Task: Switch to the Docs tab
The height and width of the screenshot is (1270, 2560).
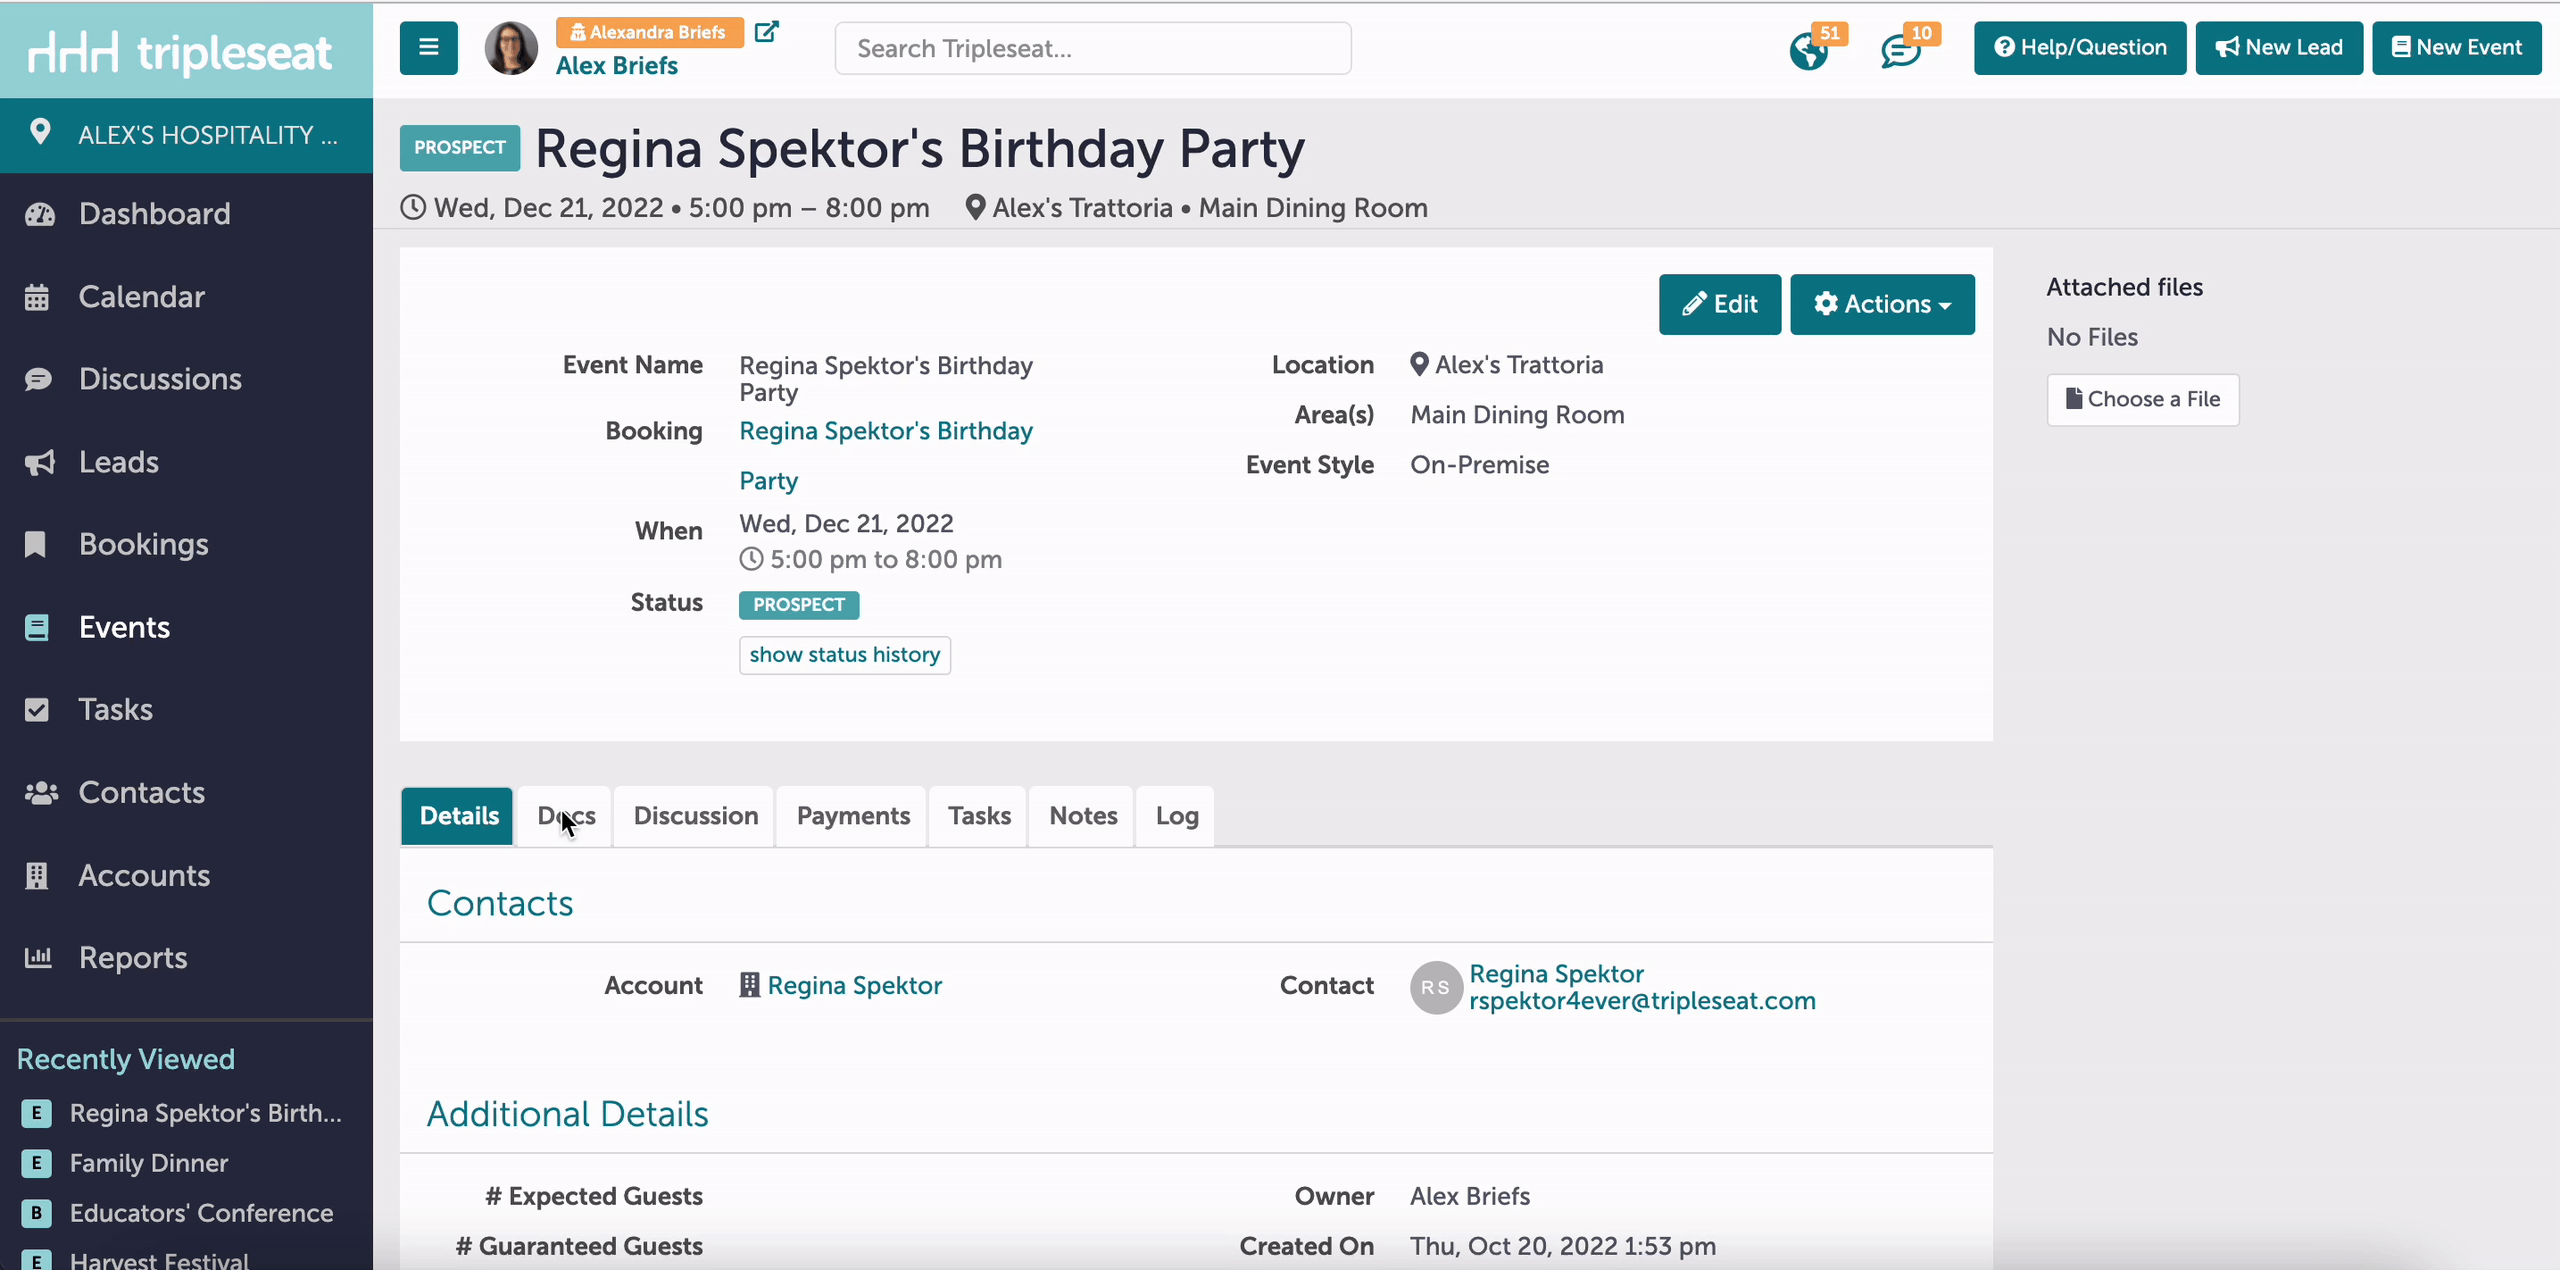Action: pos(566,816)
